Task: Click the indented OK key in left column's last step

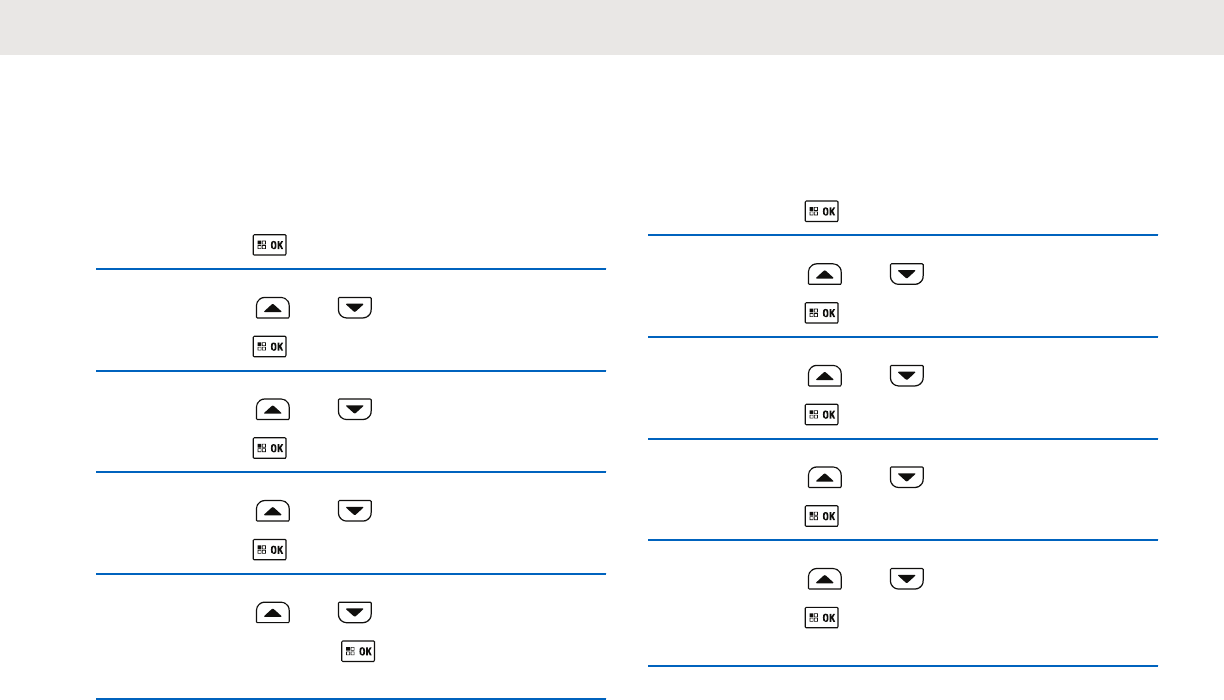Action: pyautogui.click(x=359, y=651)
